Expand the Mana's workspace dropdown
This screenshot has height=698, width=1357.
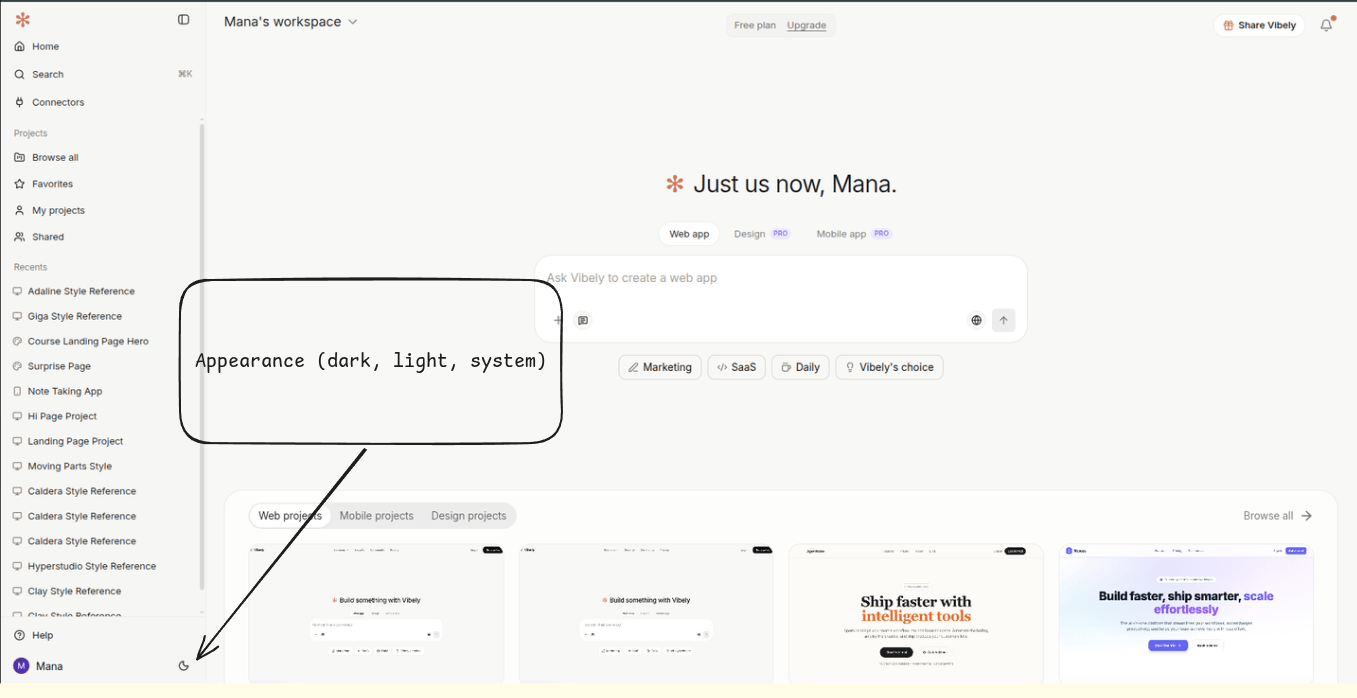pyautogui.click(x=291, y=22)
